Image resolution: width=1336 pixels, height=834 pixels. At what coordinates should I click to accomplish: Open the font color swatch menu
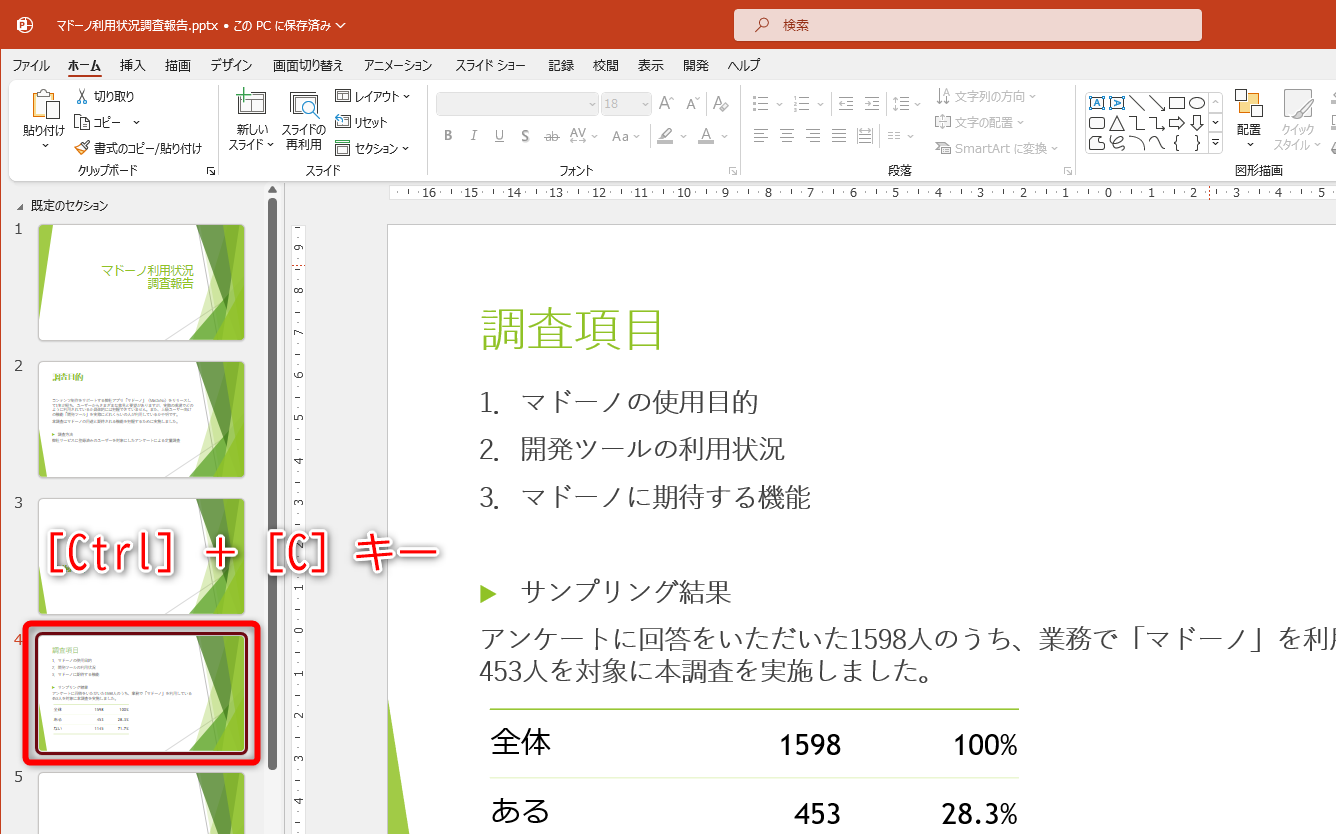point(722,137)
